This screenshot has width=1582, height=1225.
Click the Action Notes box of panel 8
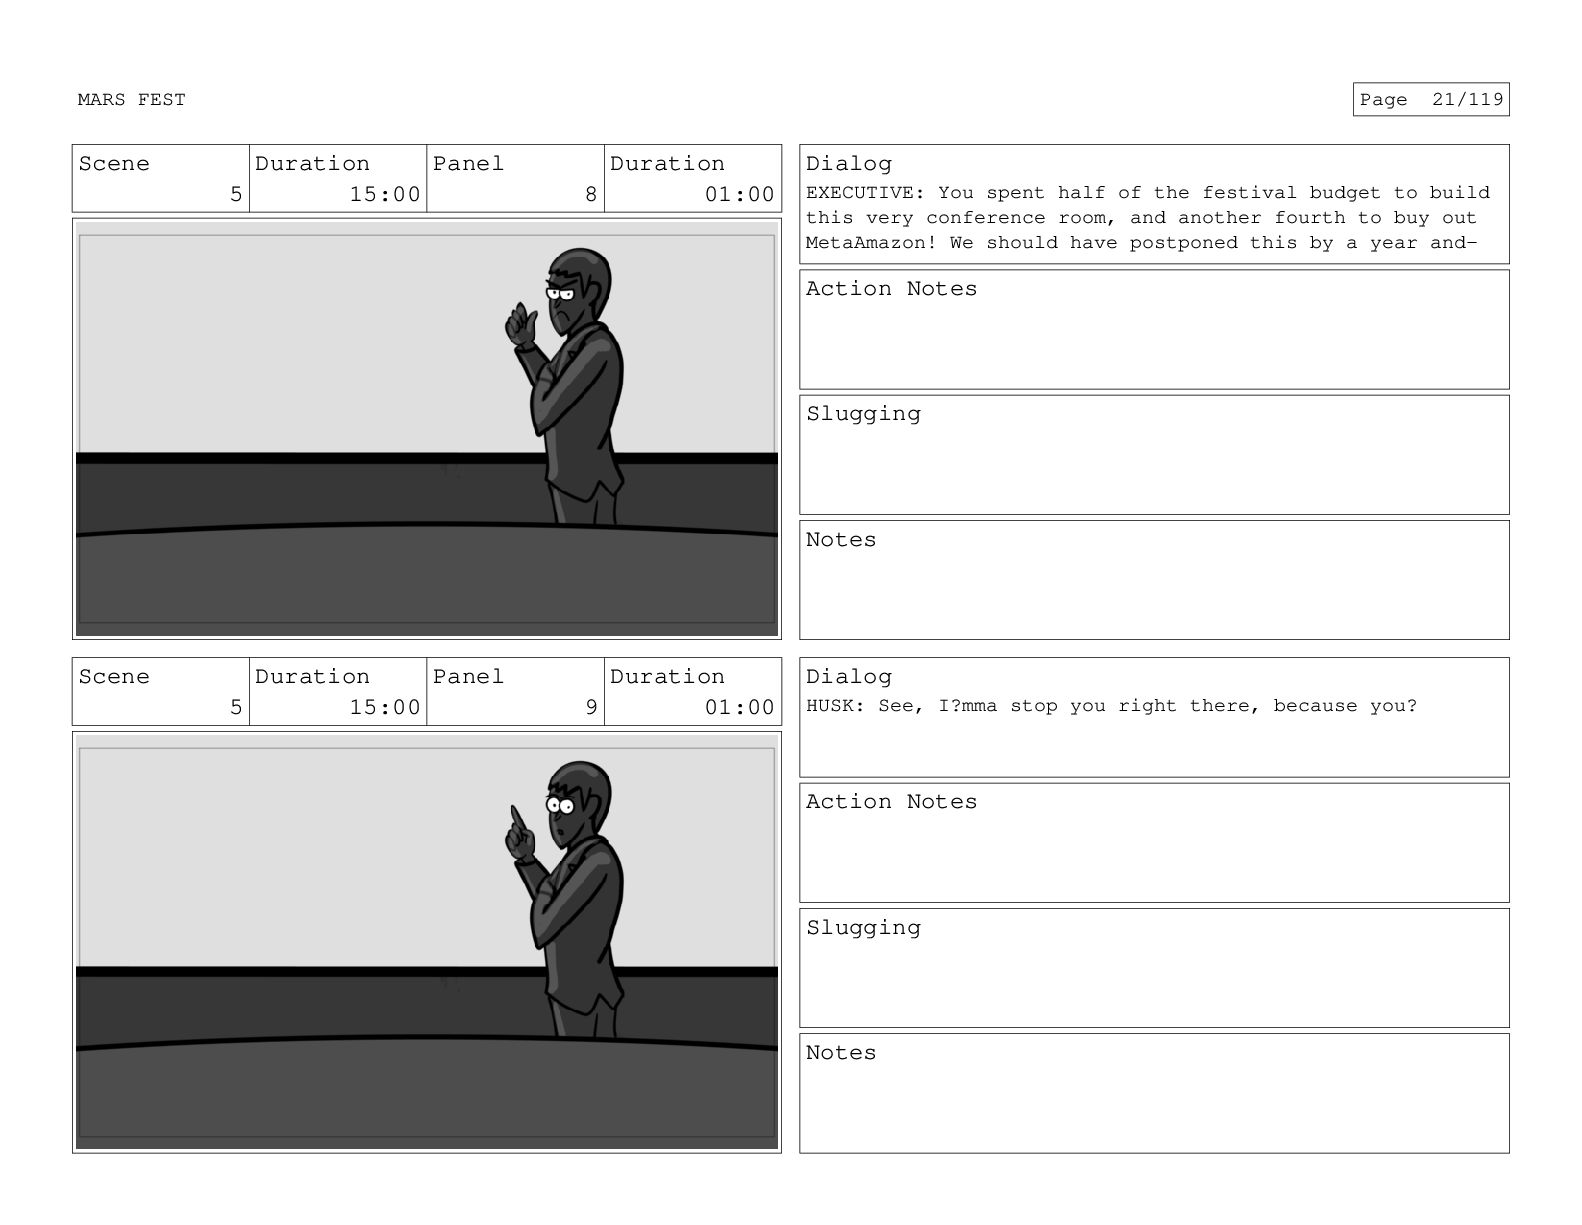(1154, 329)
